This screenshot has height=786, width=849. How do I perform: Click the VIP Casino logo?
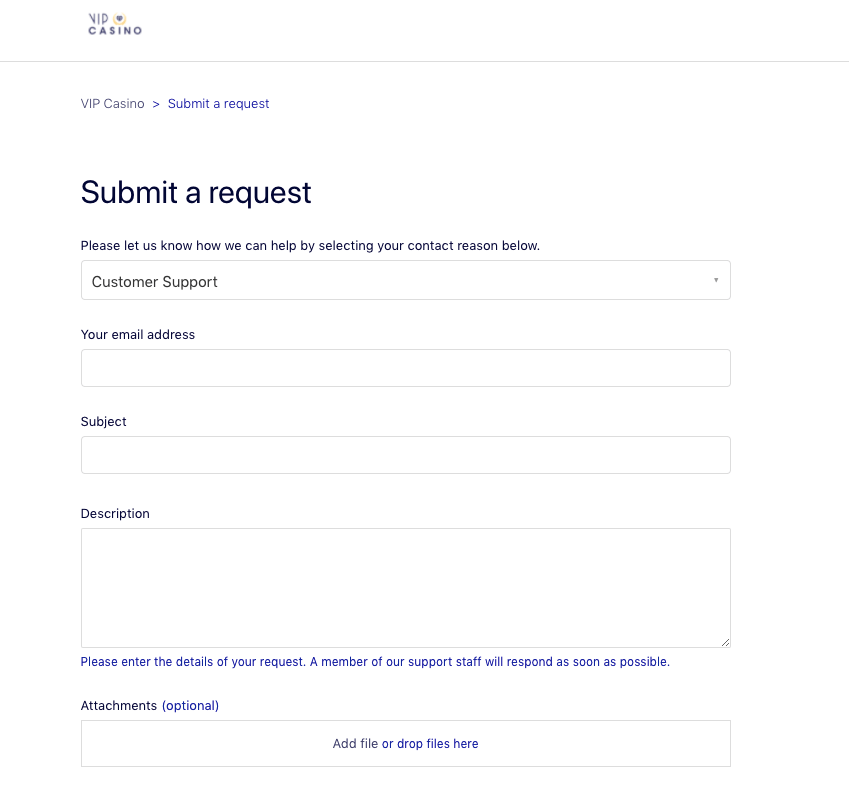115,24
